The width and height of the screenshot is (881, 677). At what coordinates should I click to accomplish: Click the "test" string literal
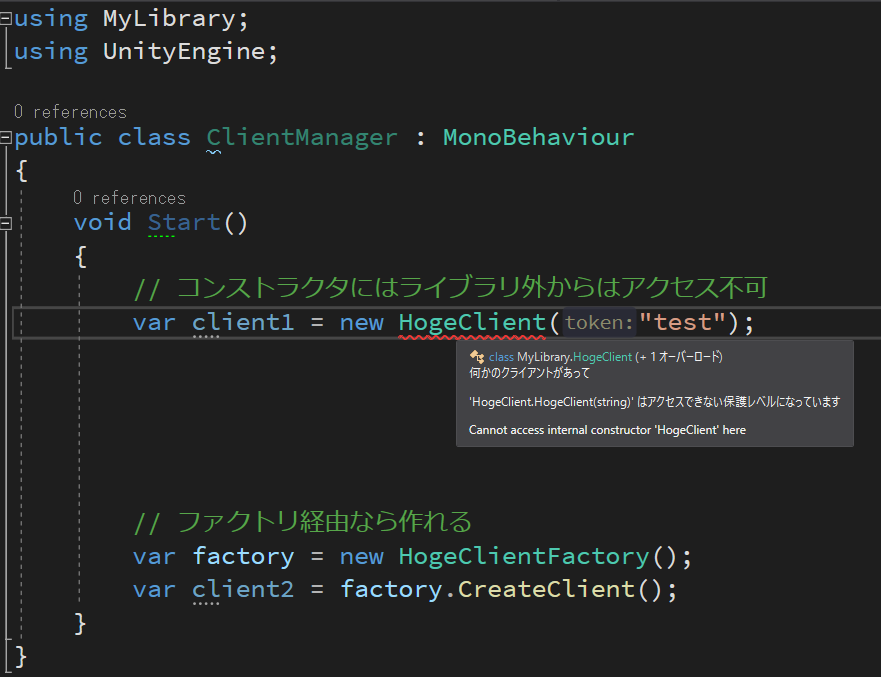(682, 322)
